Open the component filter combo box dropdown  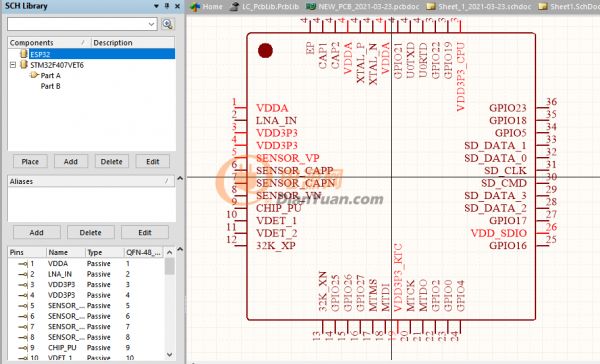[x=152, y=24]
